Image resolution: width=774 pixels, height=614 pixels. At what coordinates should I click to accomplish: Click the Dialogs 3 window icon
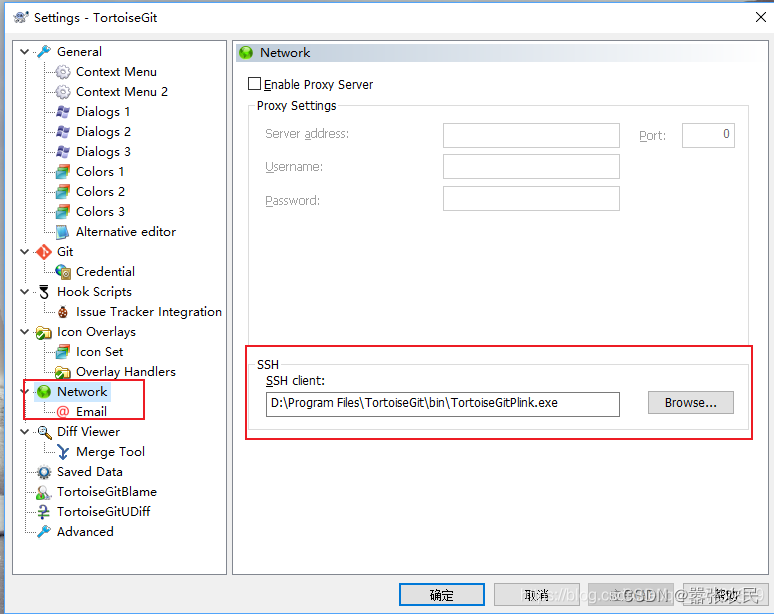63,152
